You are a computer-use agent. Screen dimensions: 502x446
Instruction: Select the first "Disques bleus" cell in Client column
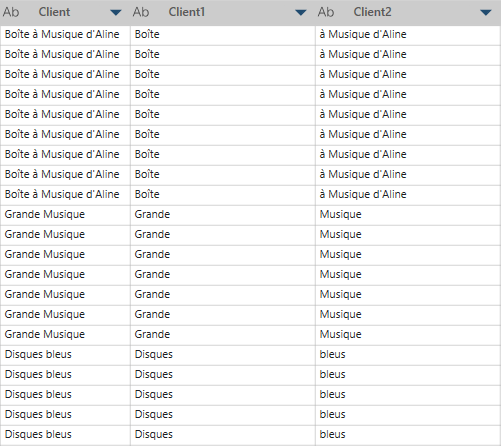pyautogui.click(x=65, y=355)
